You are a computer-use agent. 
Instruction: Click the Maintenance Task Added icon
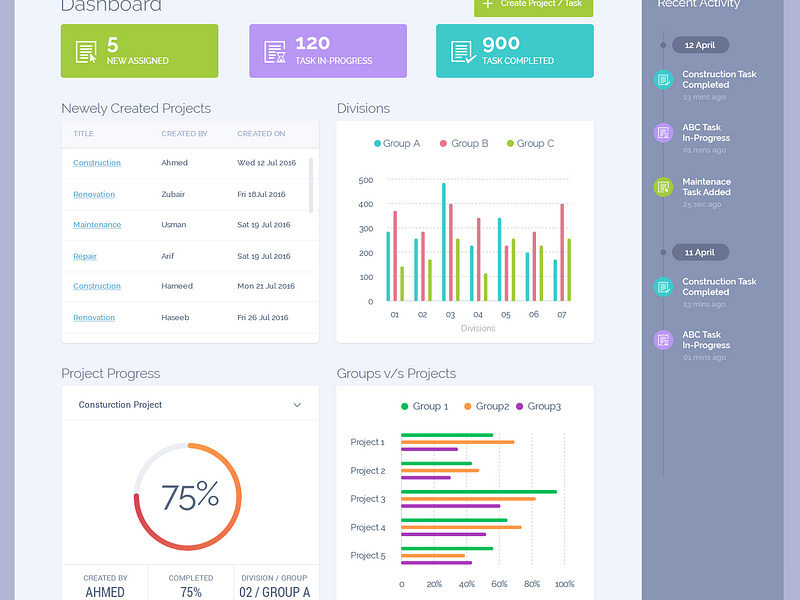coord(662,187)
